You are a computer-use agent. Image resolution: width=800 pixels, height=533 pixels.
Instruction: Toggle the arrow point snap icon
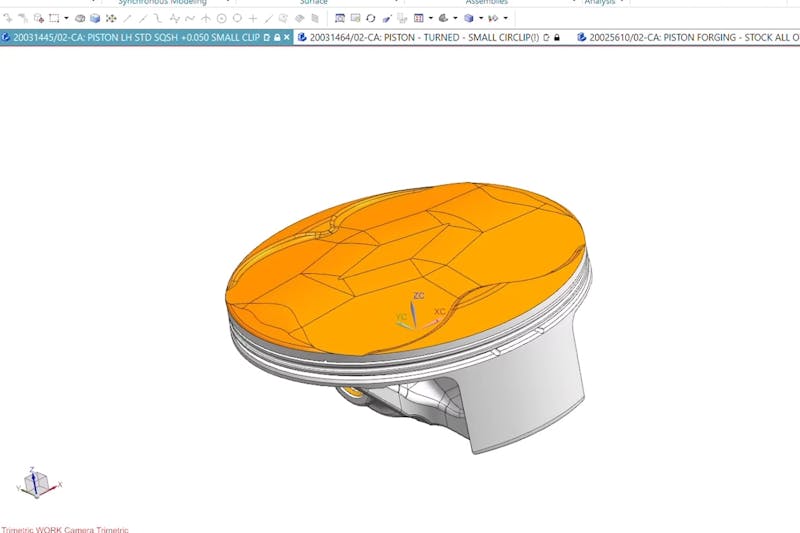tap(206, 18)
